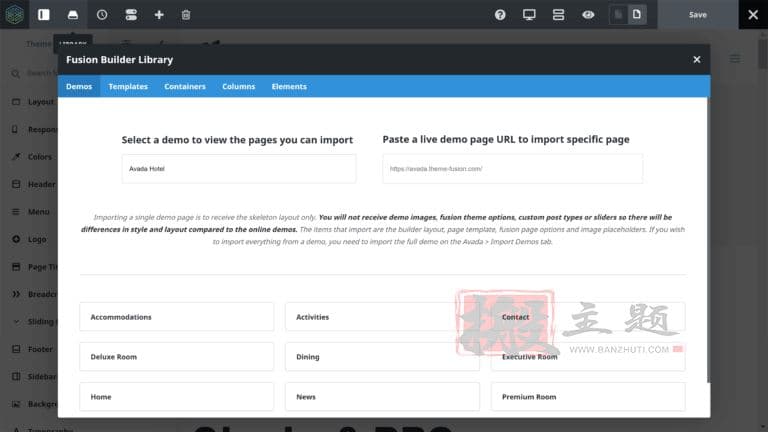Image resolution: width=768 pixels, height=432 pixels.
Task: Open the help question mark icon
Action: tap(500, 15)
